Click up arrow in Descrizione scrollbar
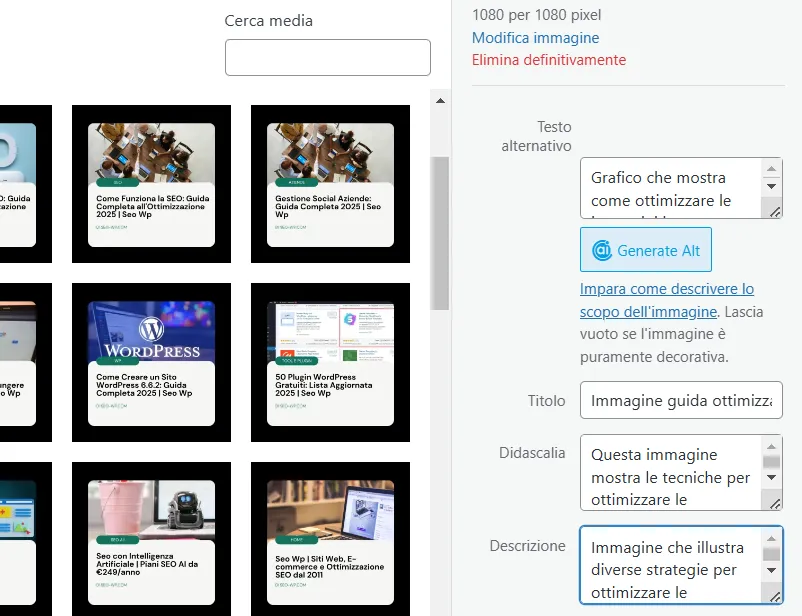 (x=771, y=538)
